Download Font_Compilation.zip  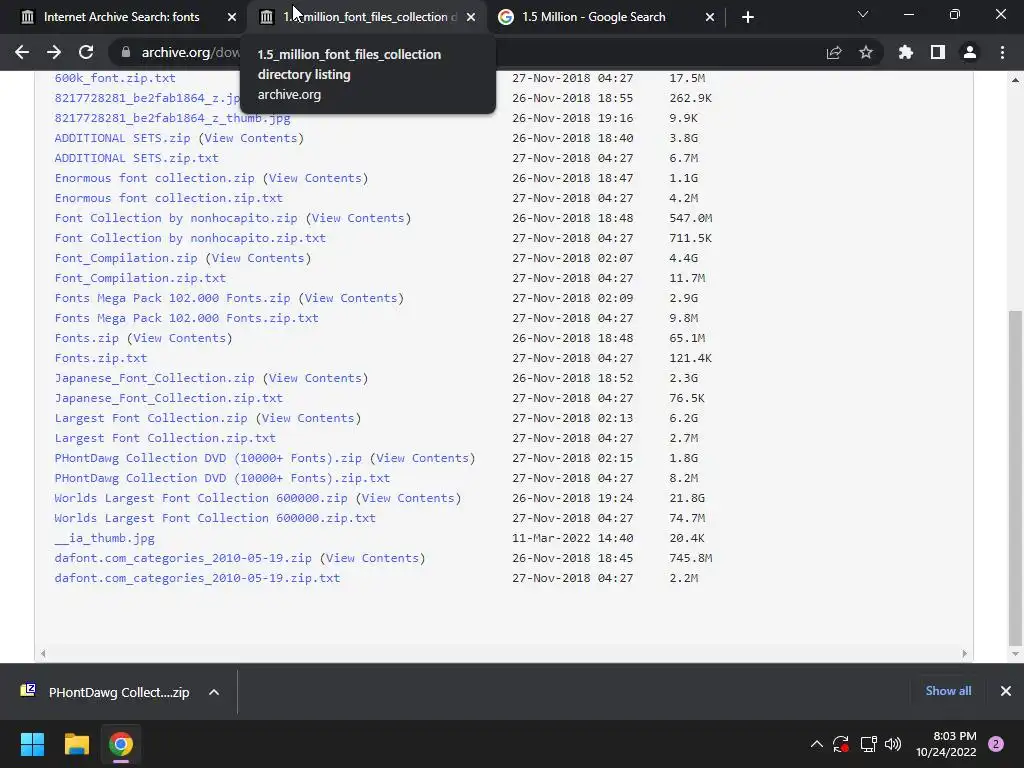tap(125, 258)
